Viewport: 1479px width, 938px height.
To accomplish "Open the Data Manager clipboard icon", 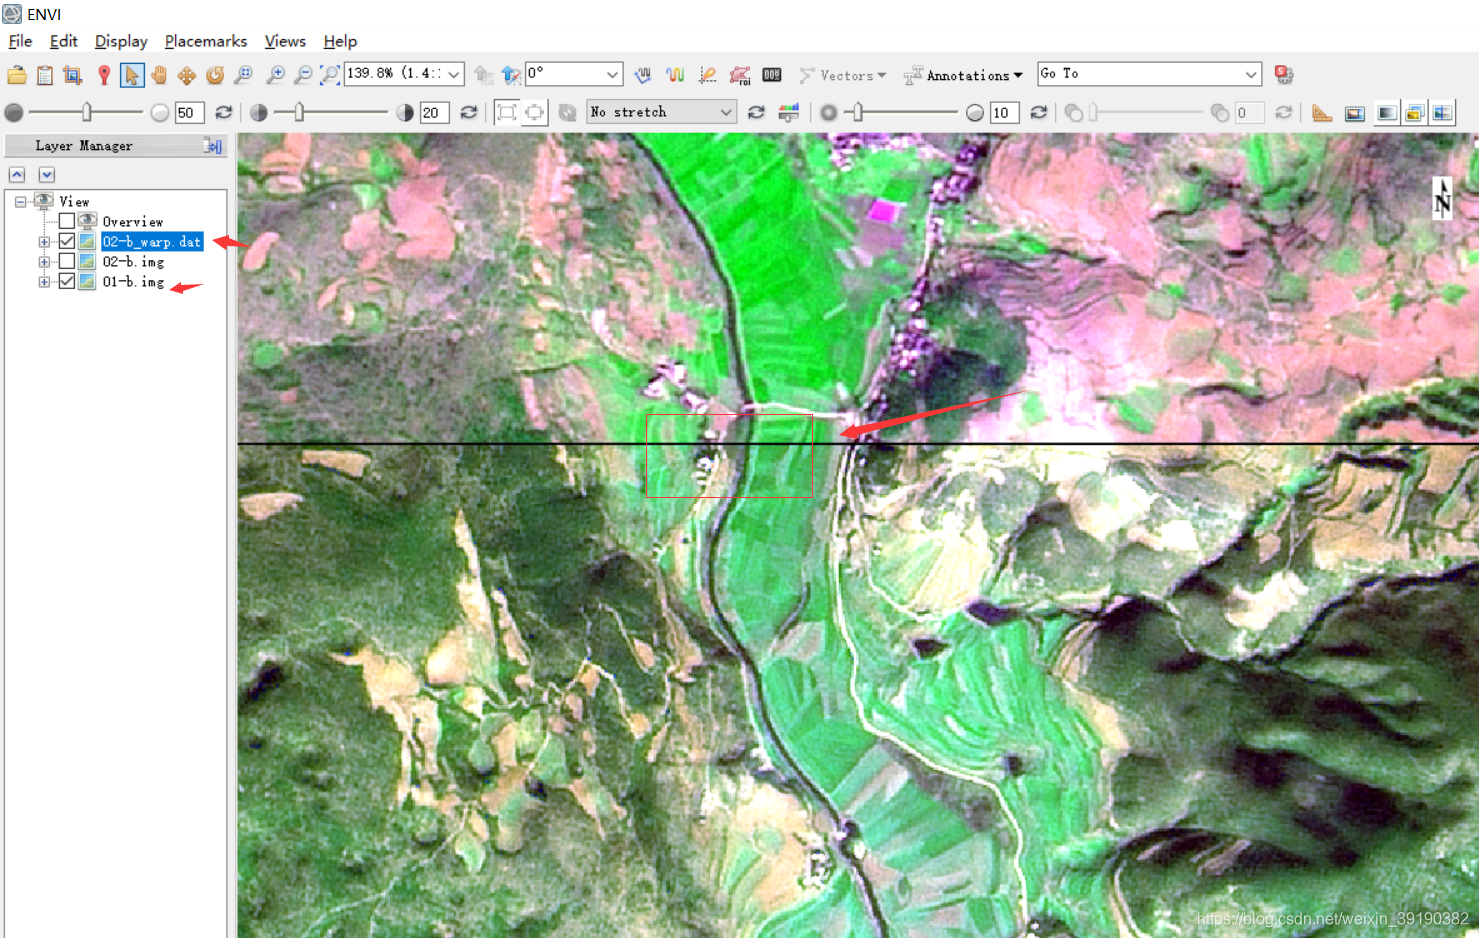I will [45, 75].
